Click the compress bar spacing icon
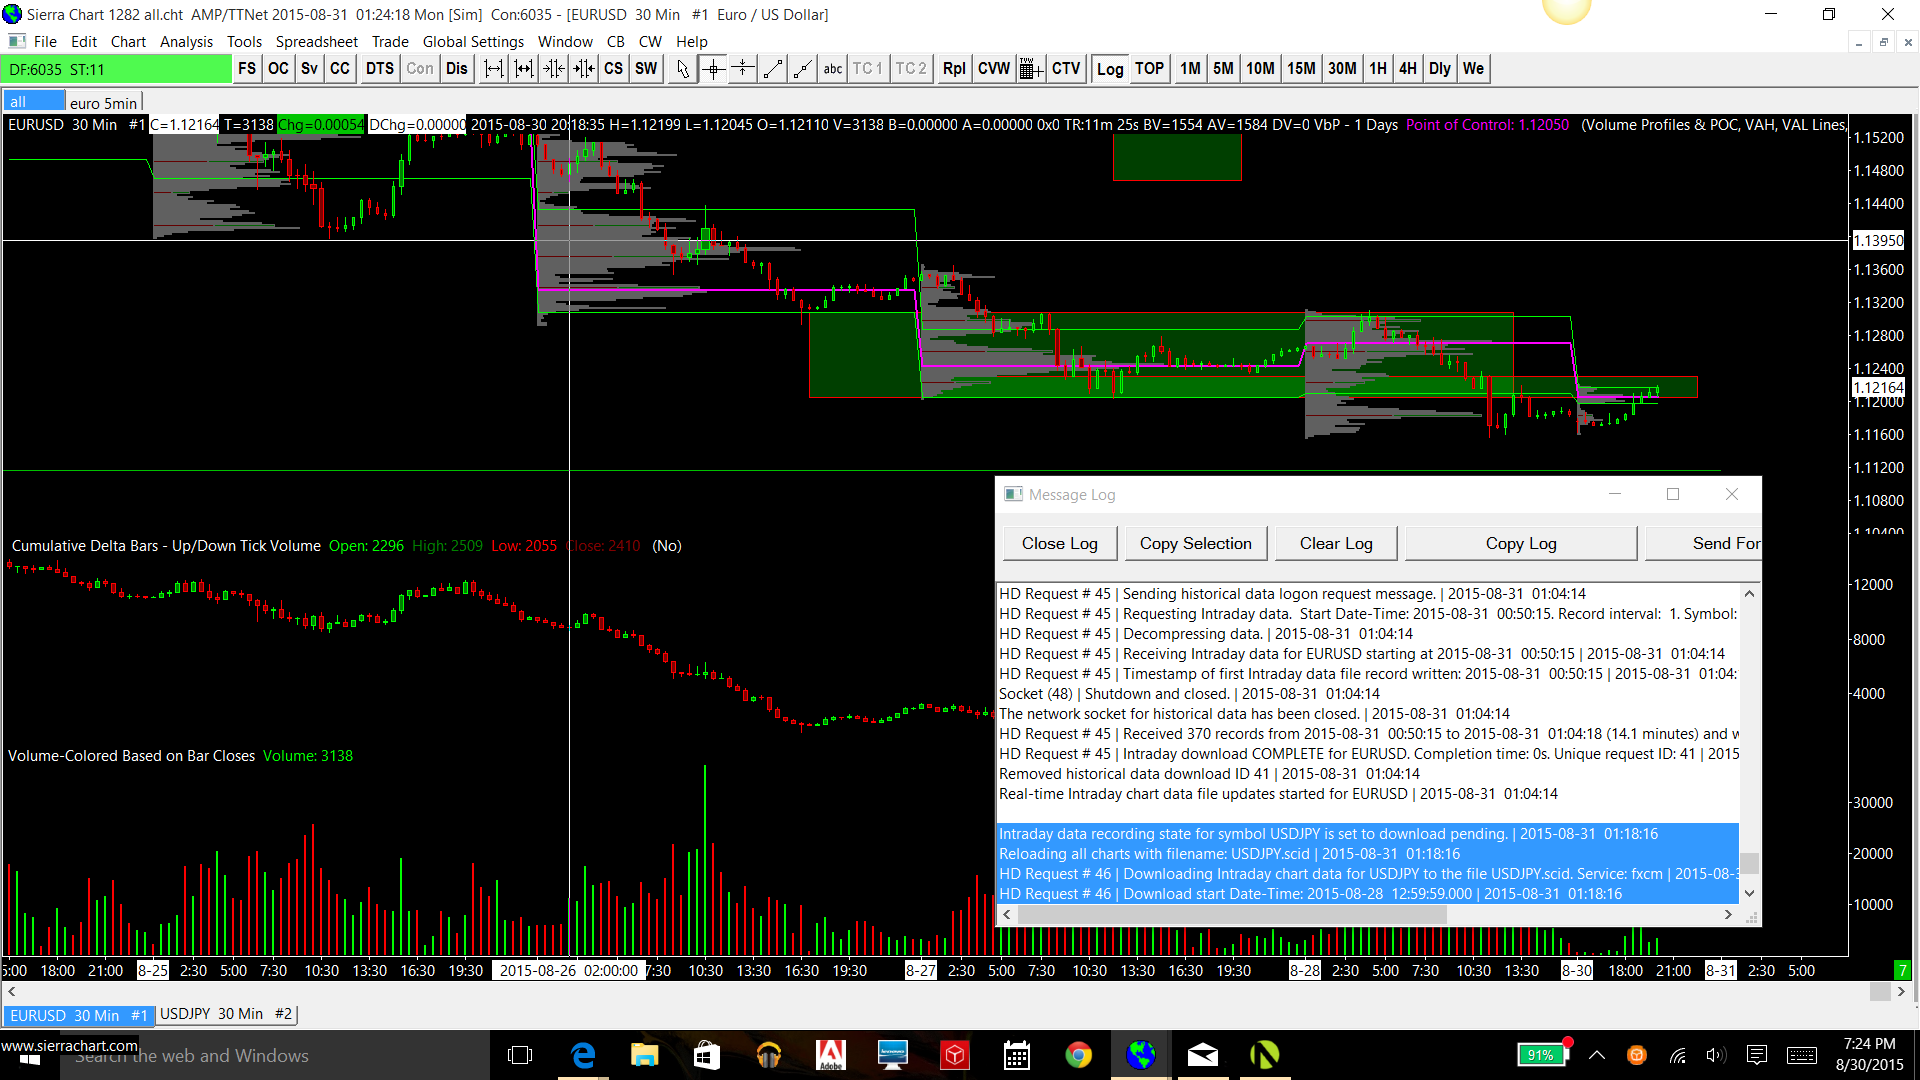The height and width of the screenshot is (1080, 1920). [x=554, y=69]
